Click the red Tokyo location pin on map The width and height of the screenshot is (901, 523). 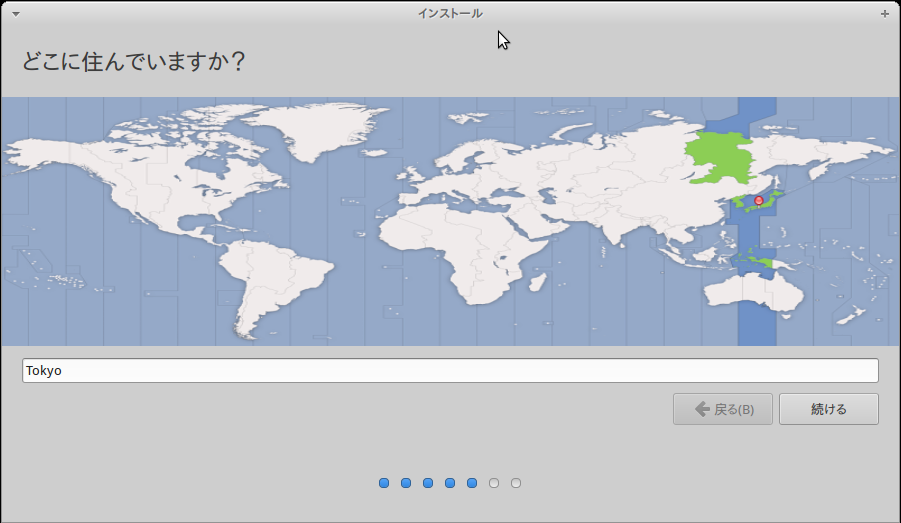[758, 201]
